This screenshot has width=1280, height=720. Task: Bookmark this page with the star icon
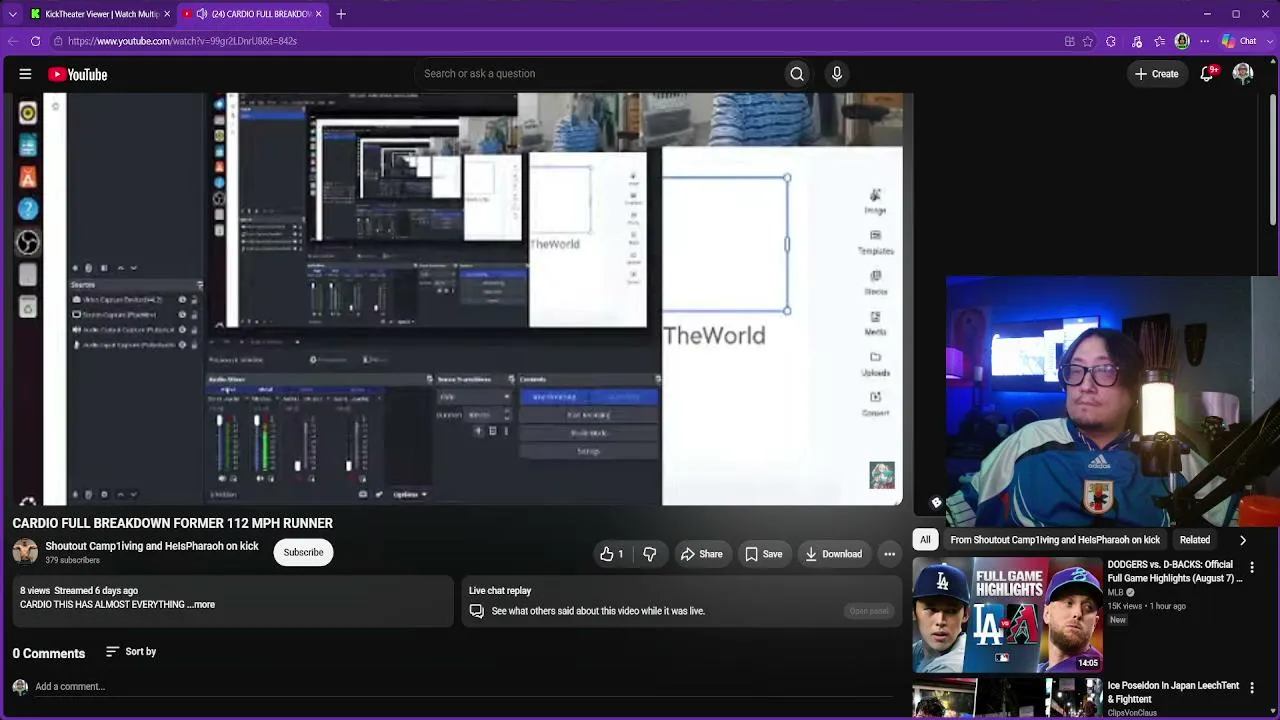[1088, 41]
